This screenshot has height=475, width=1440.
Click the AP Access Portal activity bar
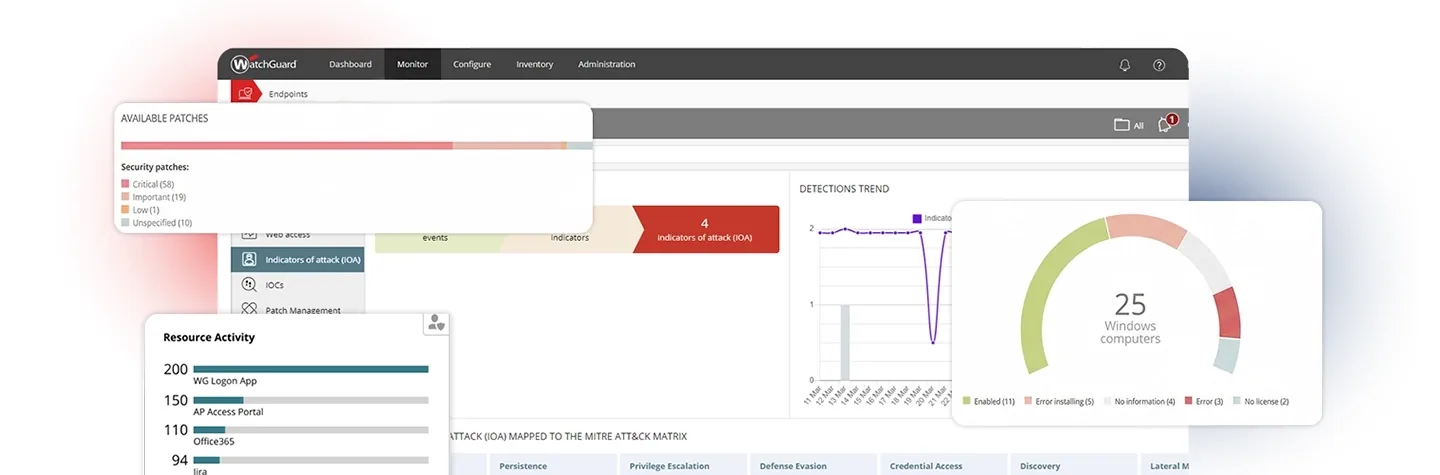tap(311, 400)
